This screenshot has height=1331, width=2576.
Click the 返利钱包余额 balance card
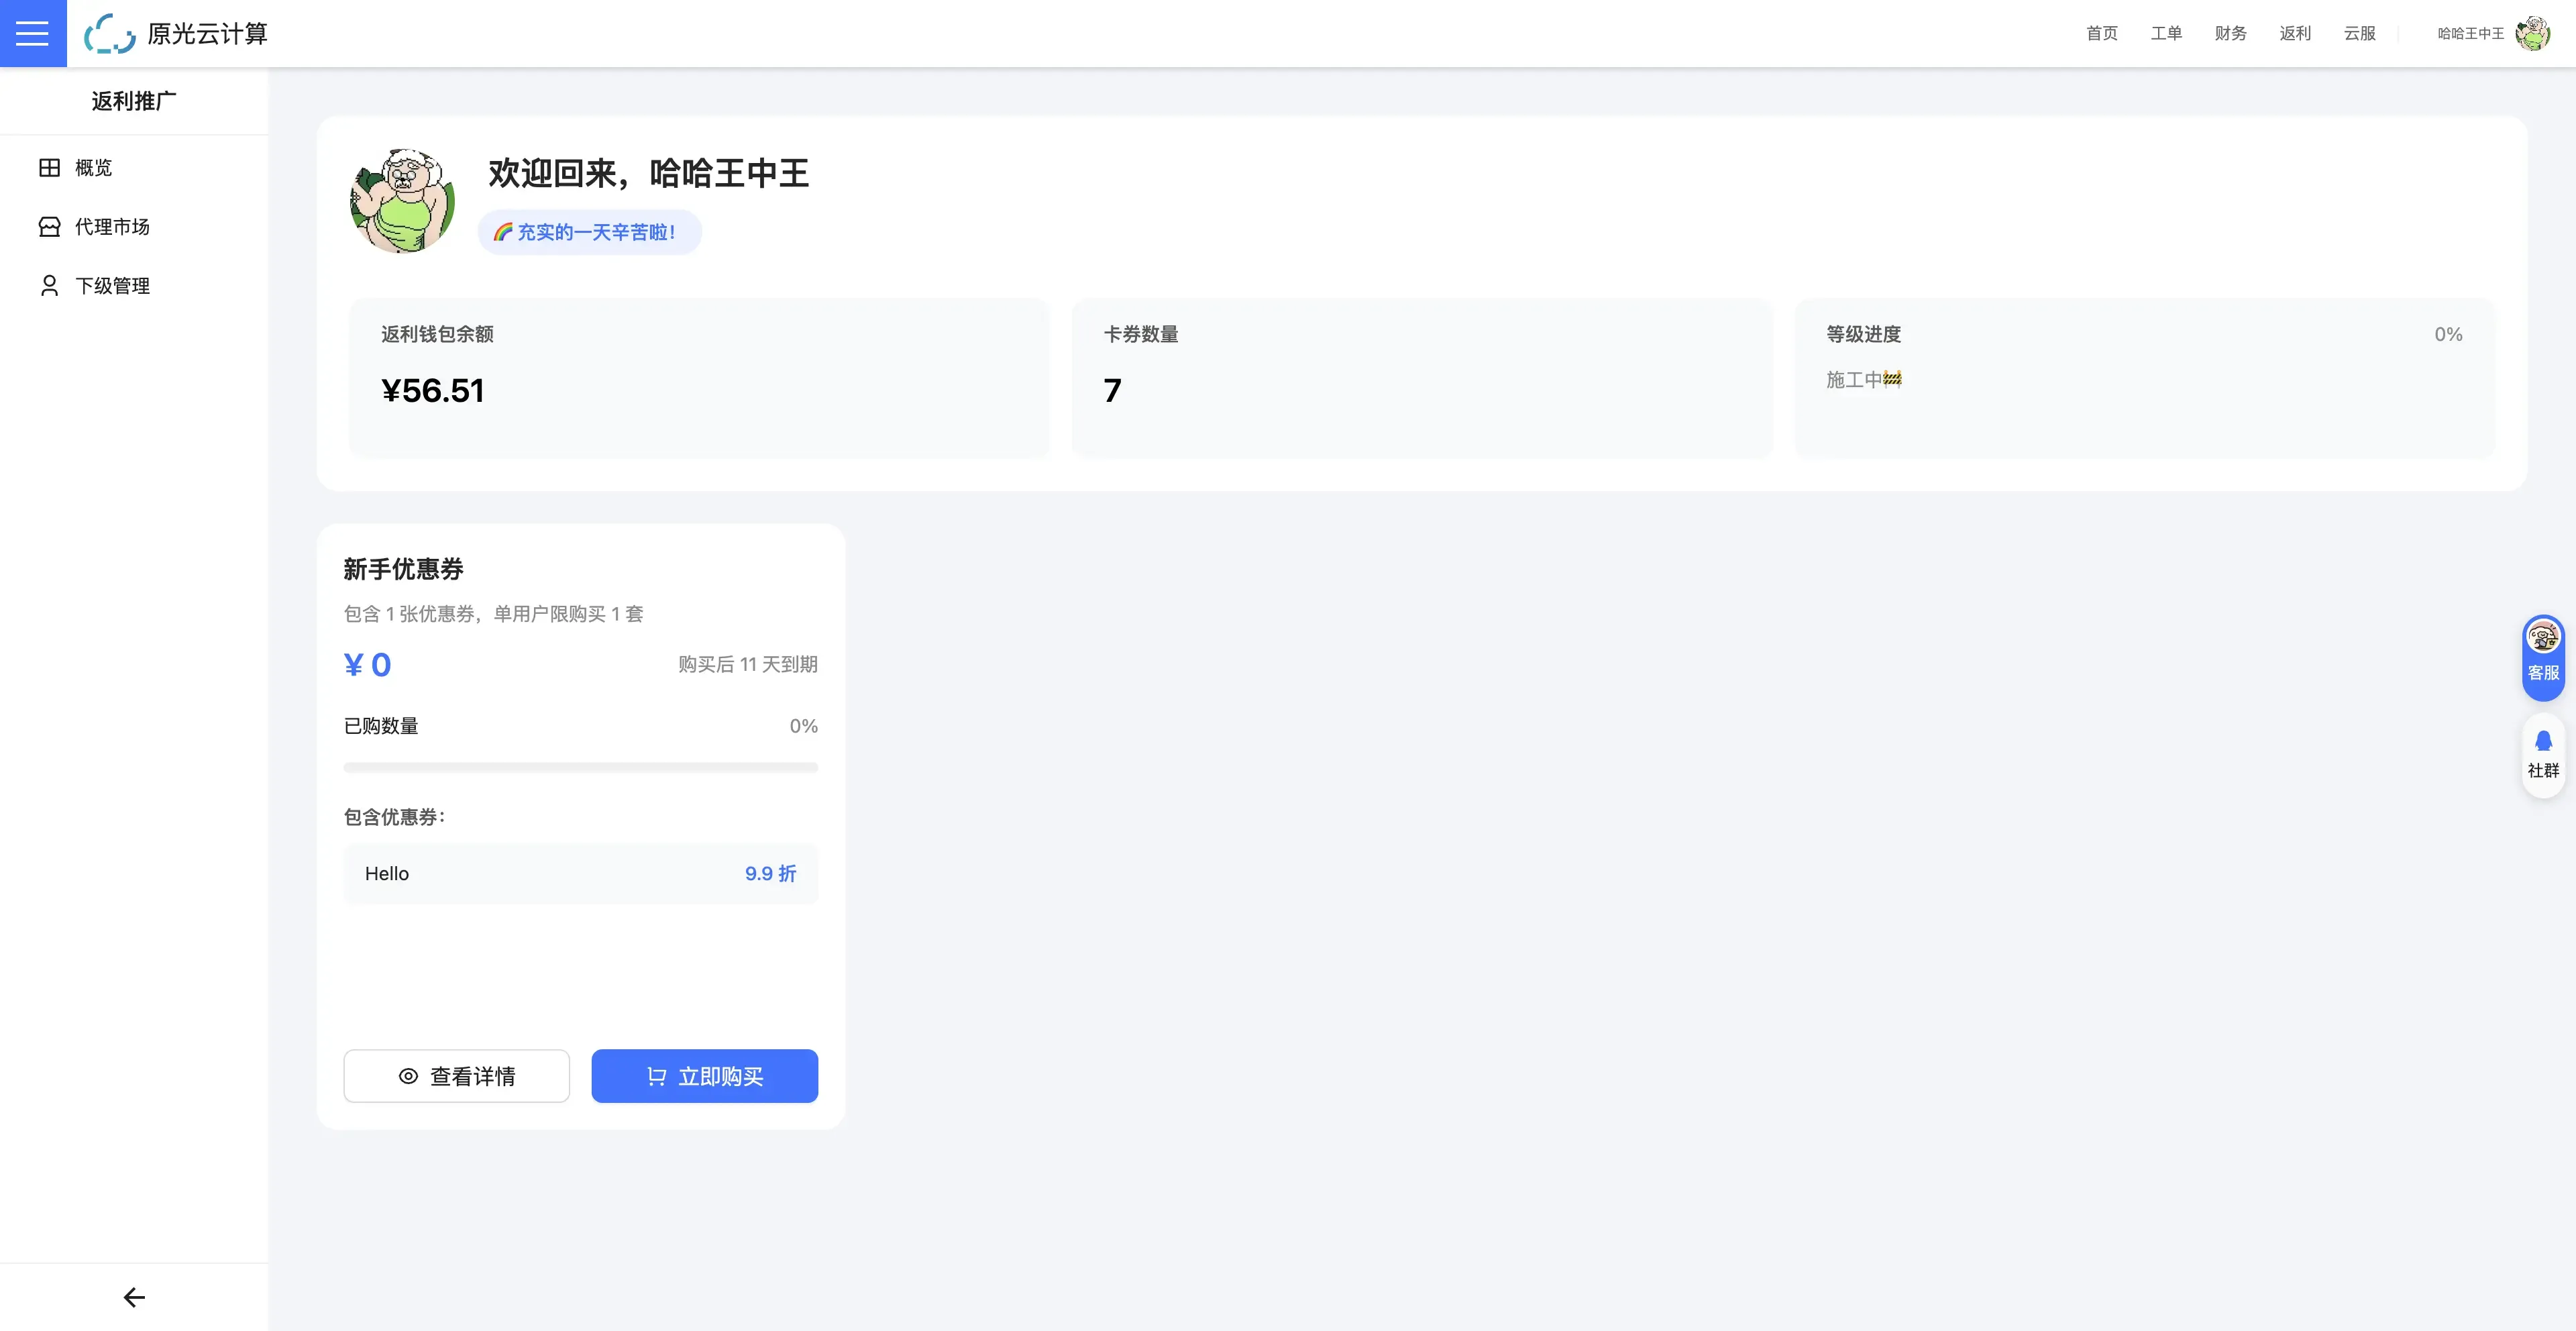pyautogui.click(x=698, y=378)
